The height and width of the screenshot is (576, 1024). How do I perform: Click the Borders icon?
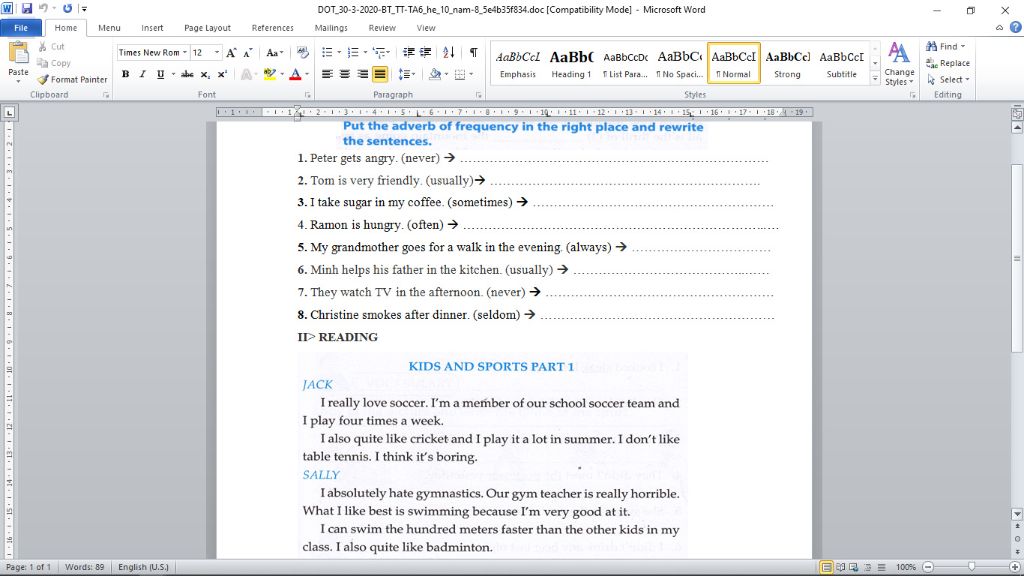[x=460, y=74]
